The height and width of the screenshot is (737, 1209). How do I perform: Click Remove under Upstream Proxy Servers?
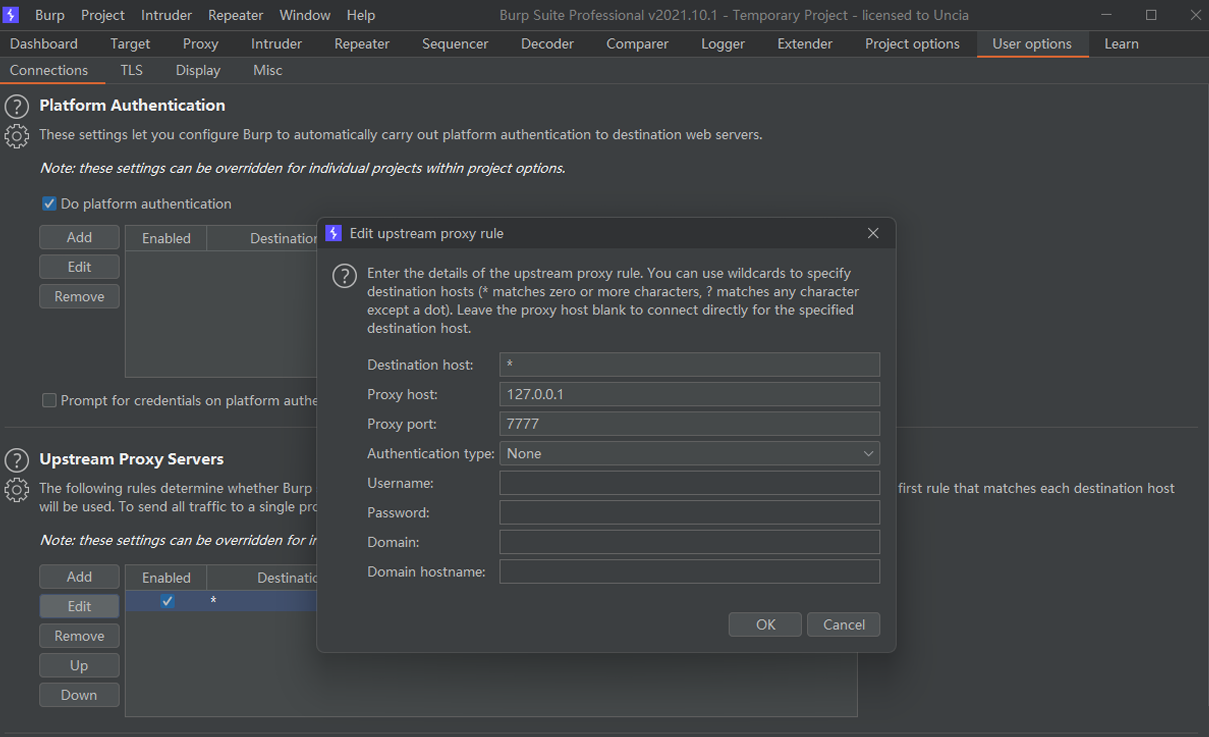click(x=79, y=636)
